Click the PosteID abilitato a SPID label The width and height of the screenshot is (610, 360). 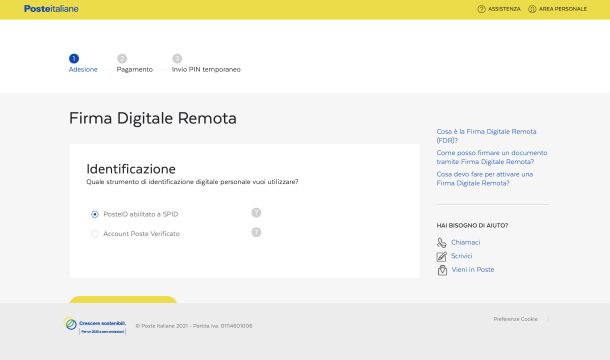pyautogui.click(x=140, y=214)
